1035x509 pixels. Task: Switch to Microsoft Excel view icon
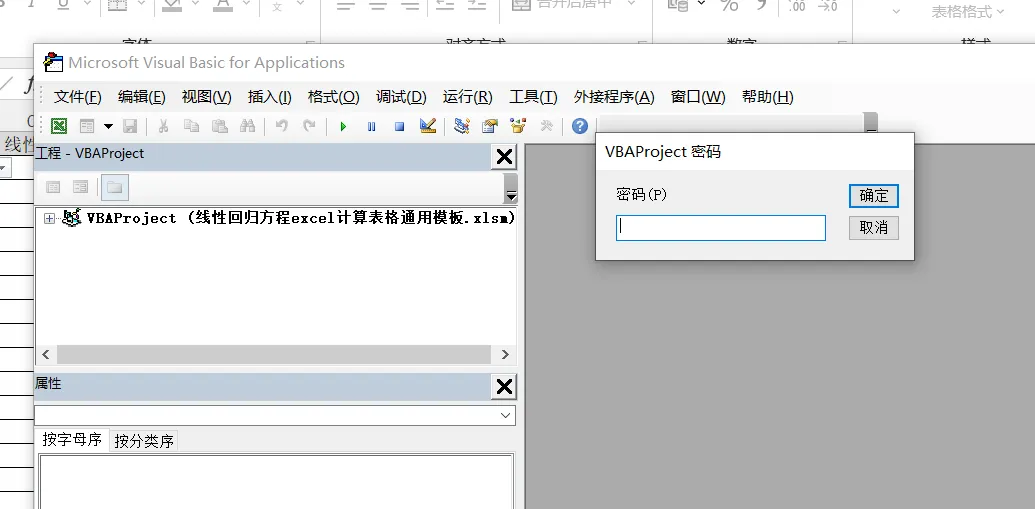(59, 125)
